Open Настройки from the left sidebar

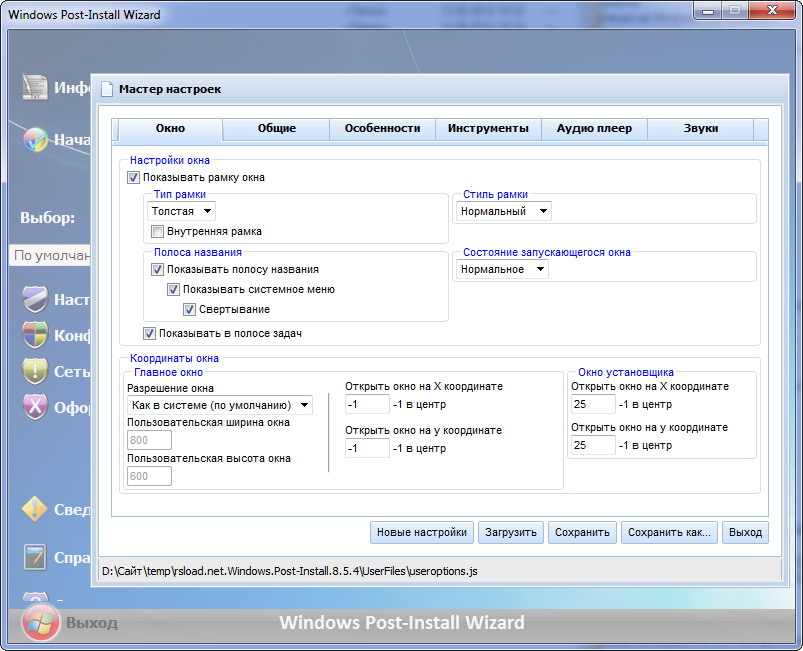point(35,299)
